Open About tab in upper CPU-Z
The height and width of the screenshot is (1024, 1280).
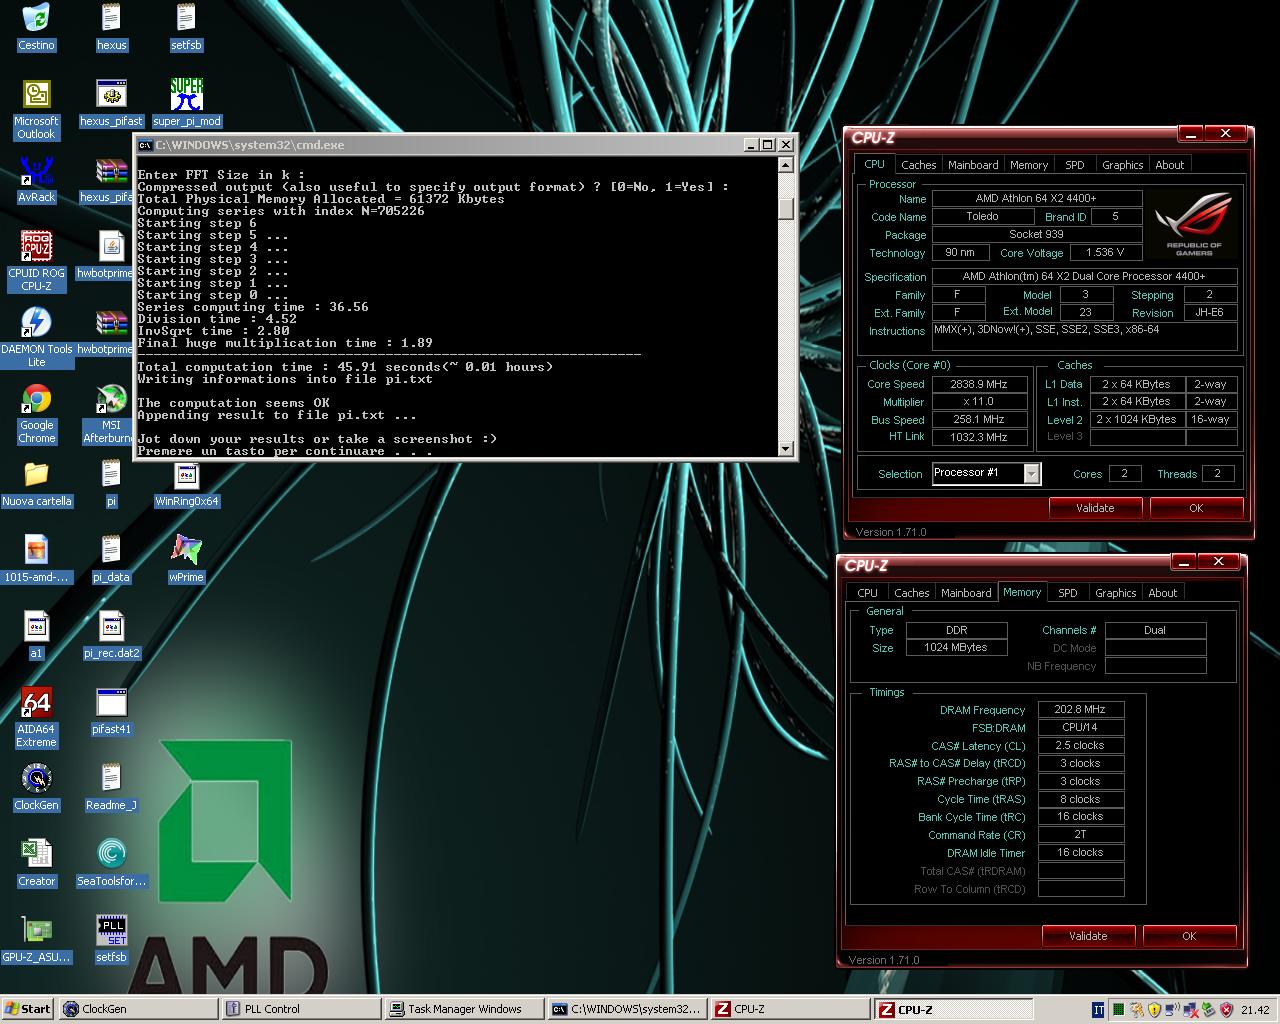pyautogui.click(x=1169, y=165)
